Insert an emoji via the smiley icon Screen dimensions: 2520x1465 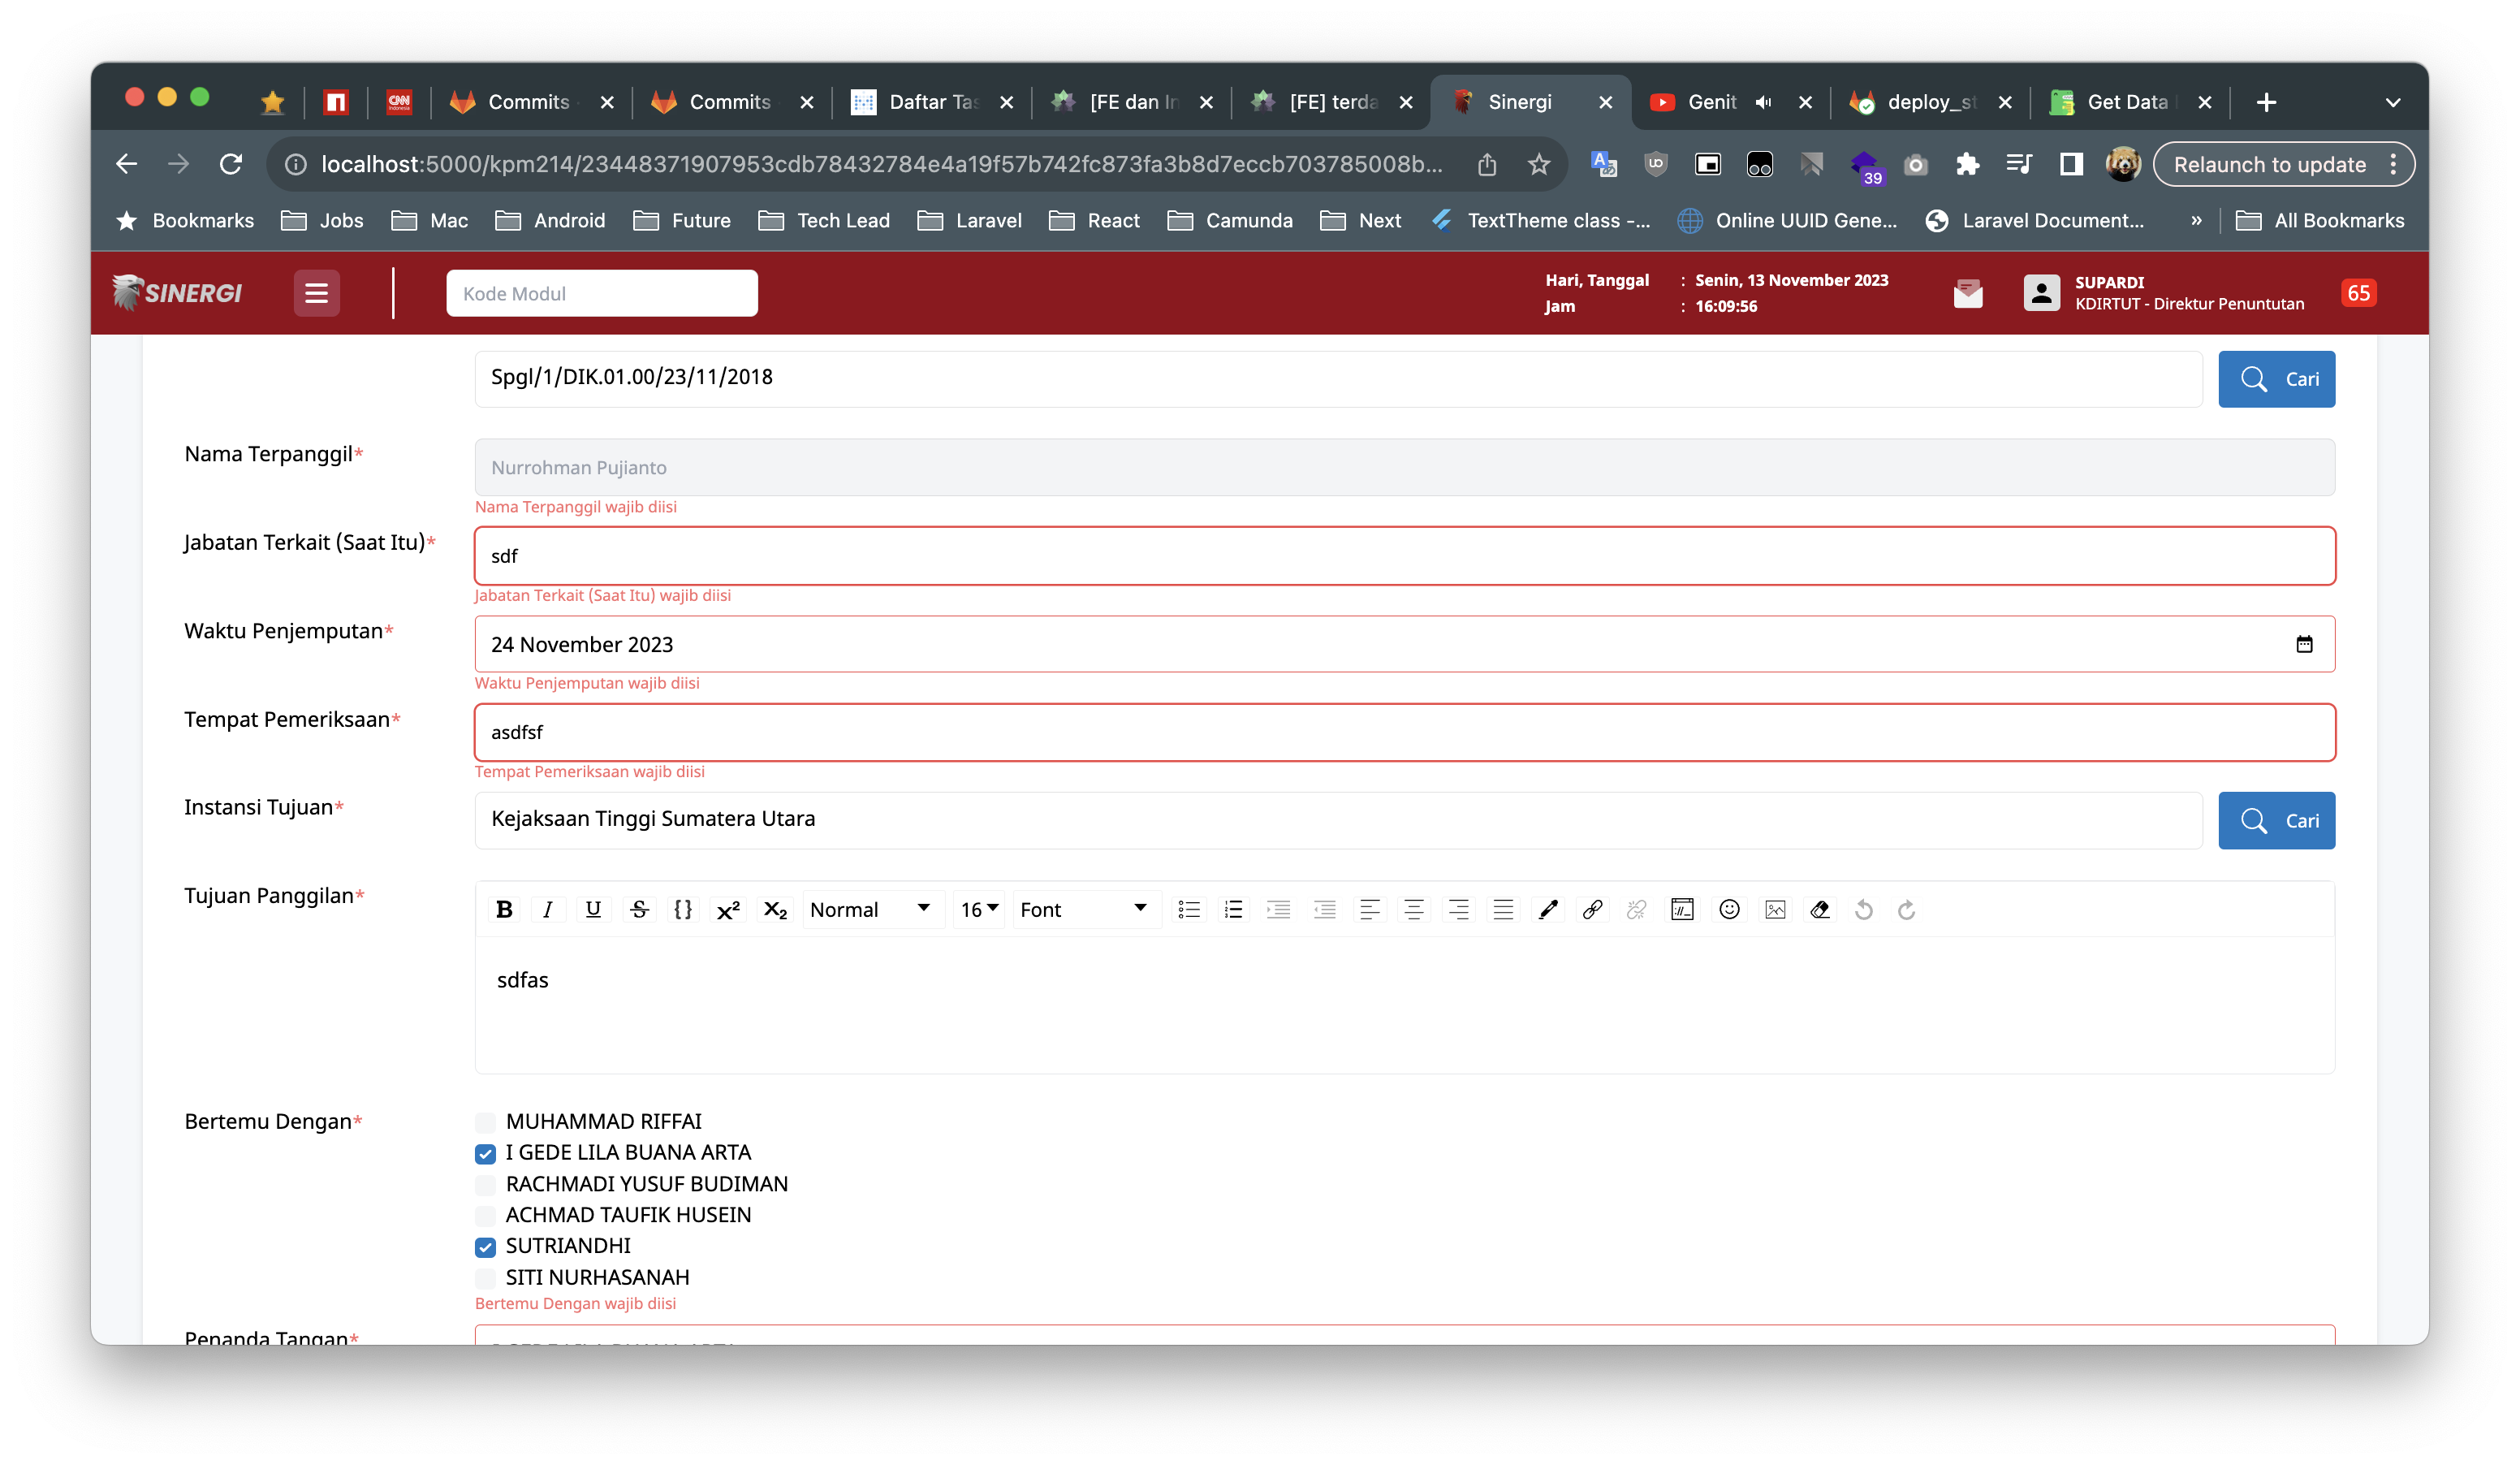(1729, 909)
